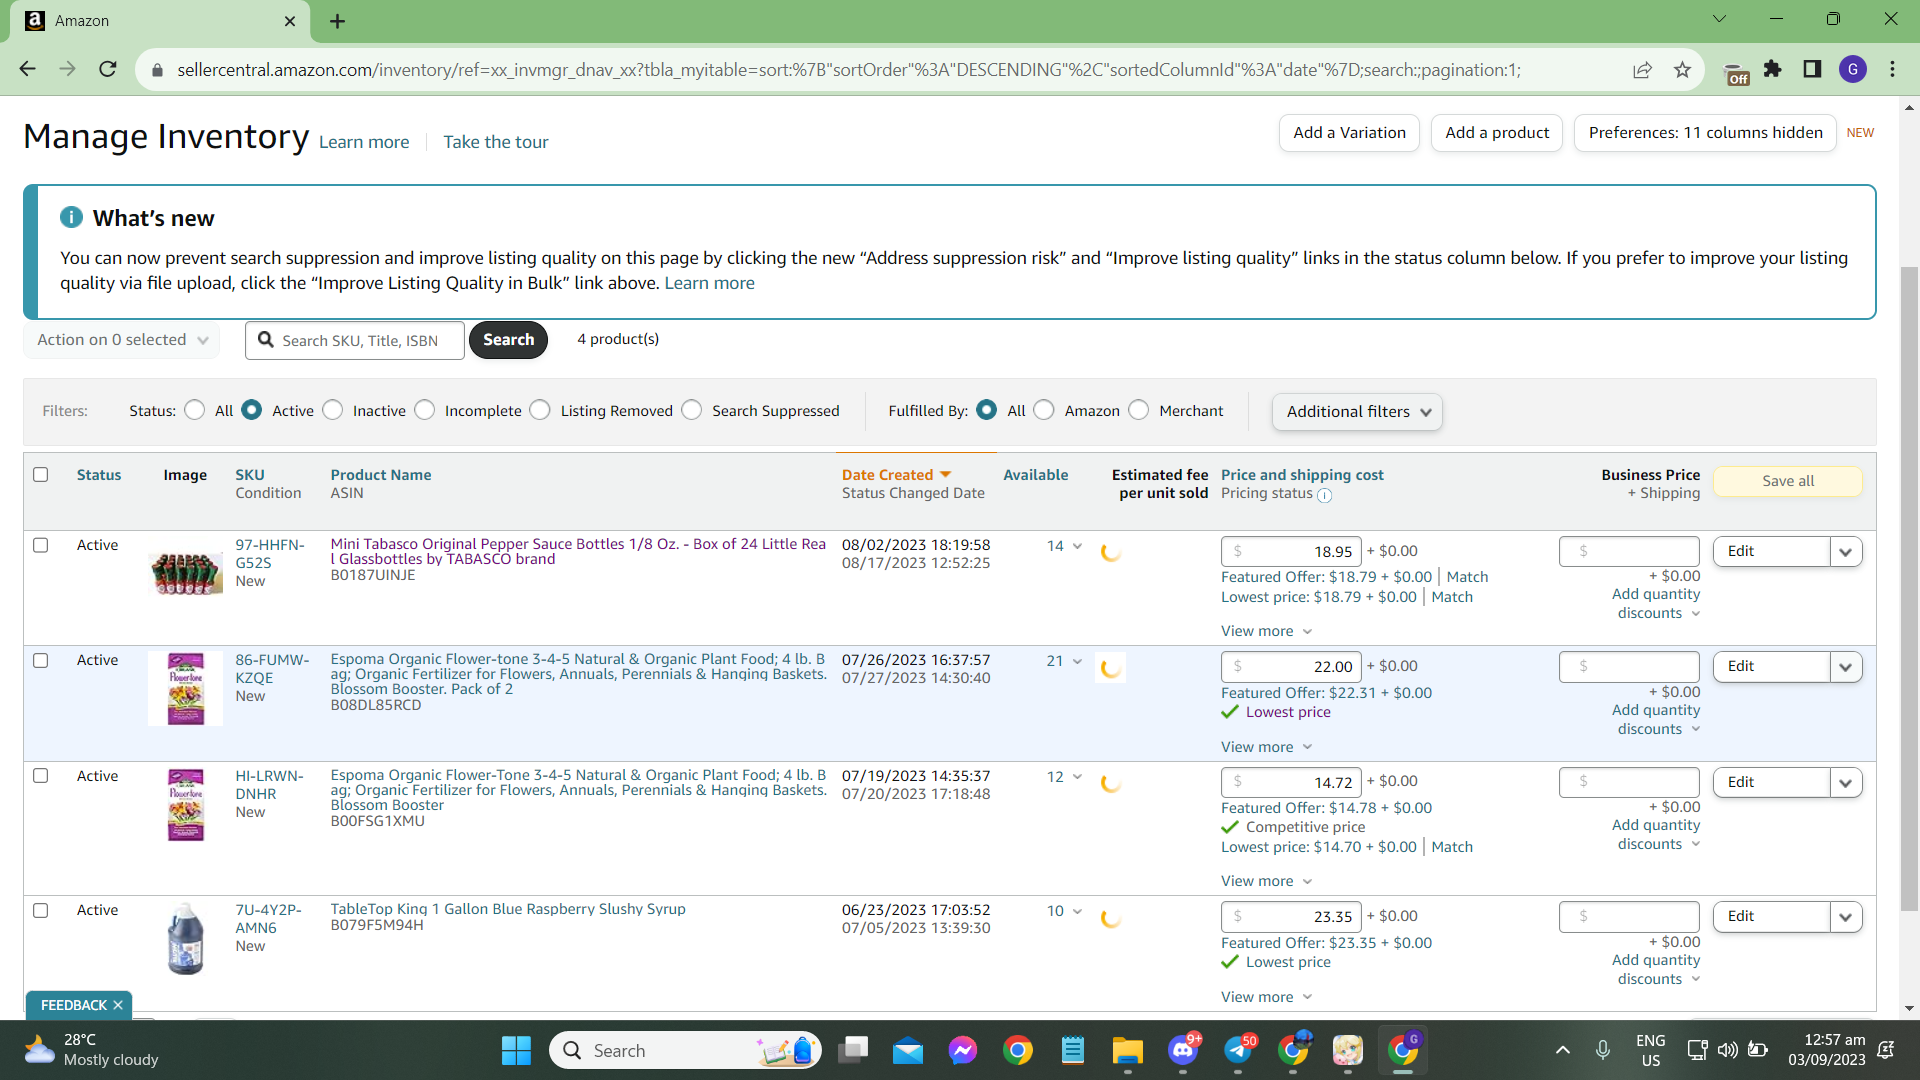Click the Add a product button
This screenshot has width=1920, height=1080.
[1497, 133]
